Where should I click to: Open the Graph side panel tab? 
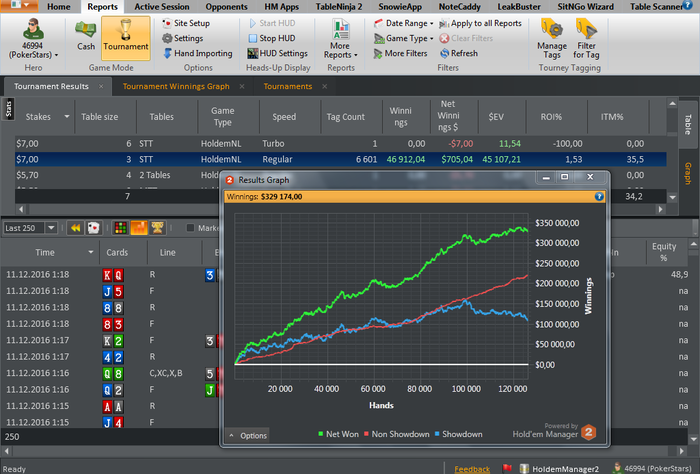coord(688,173)
